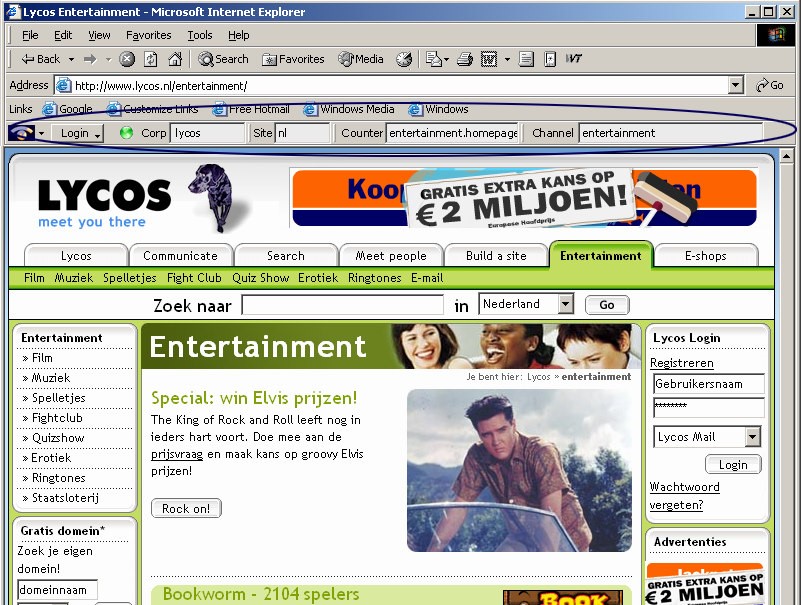Image resolution: width=801 pixels, height=605 pixels.
Task: Open the Edit menu
Action: (63, 35)
